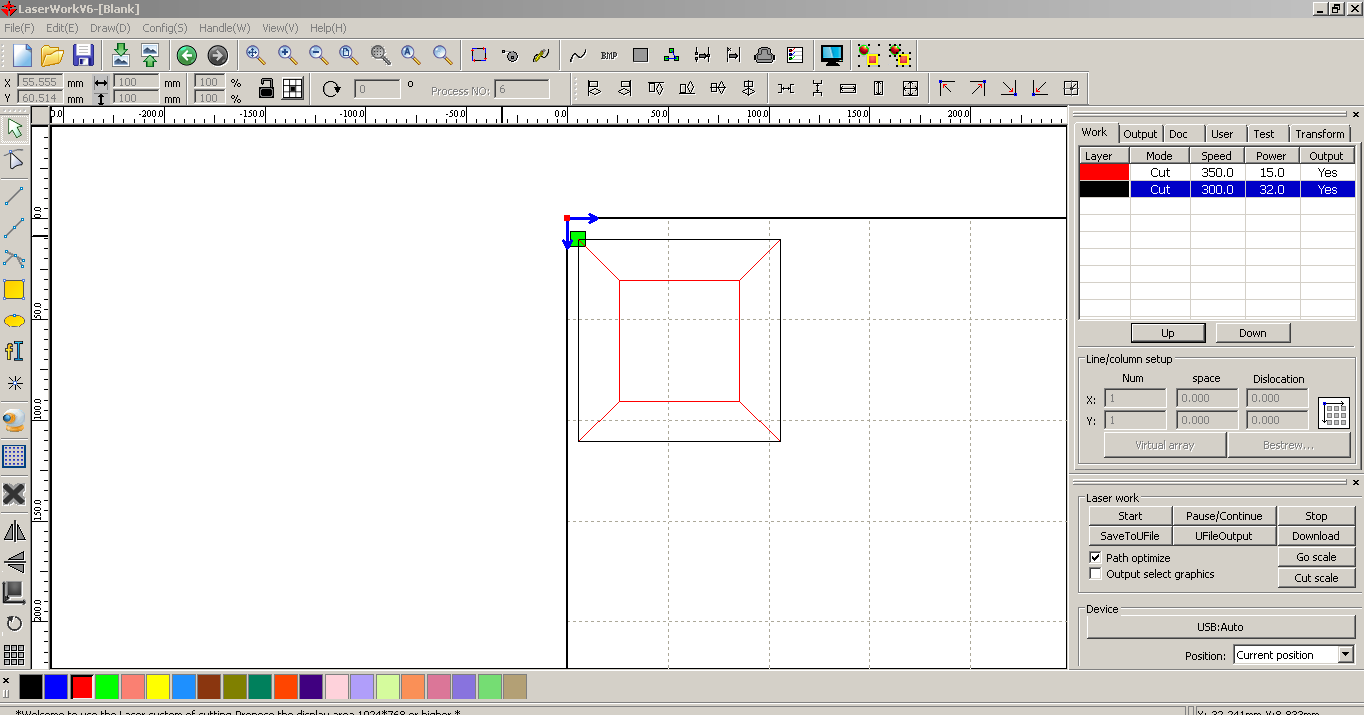Click the Download button
Viewport: 1364px width, 715px height.
[1316, 536]
